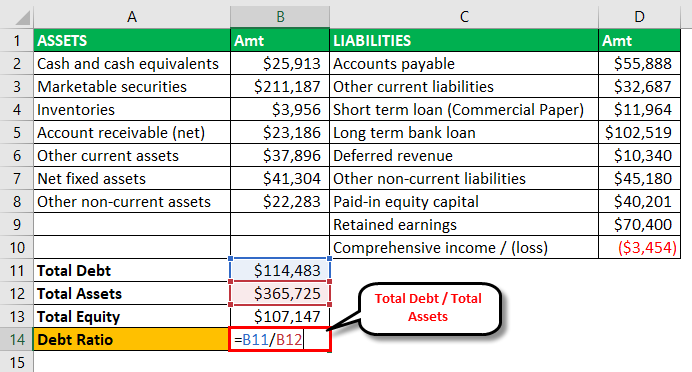
Task: Select the $41,304 cell
Action: 280,178
